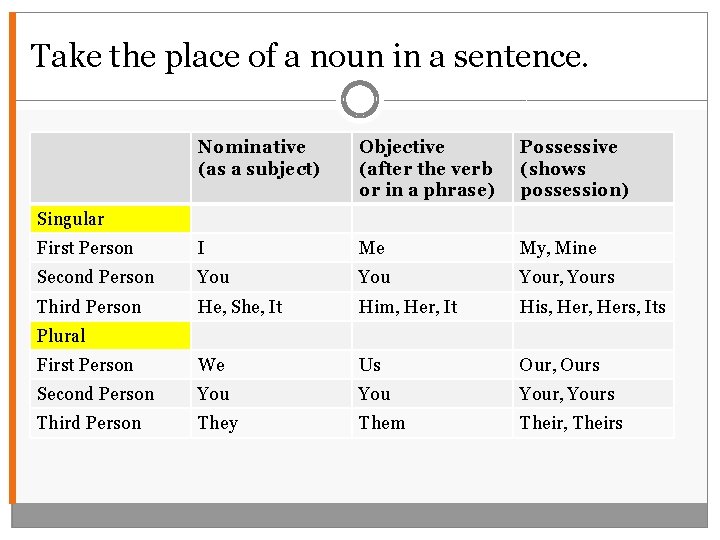Select the Objective column header
This screenshot has height=540, width=720.
pyautogui.click(x=433, y=168)
